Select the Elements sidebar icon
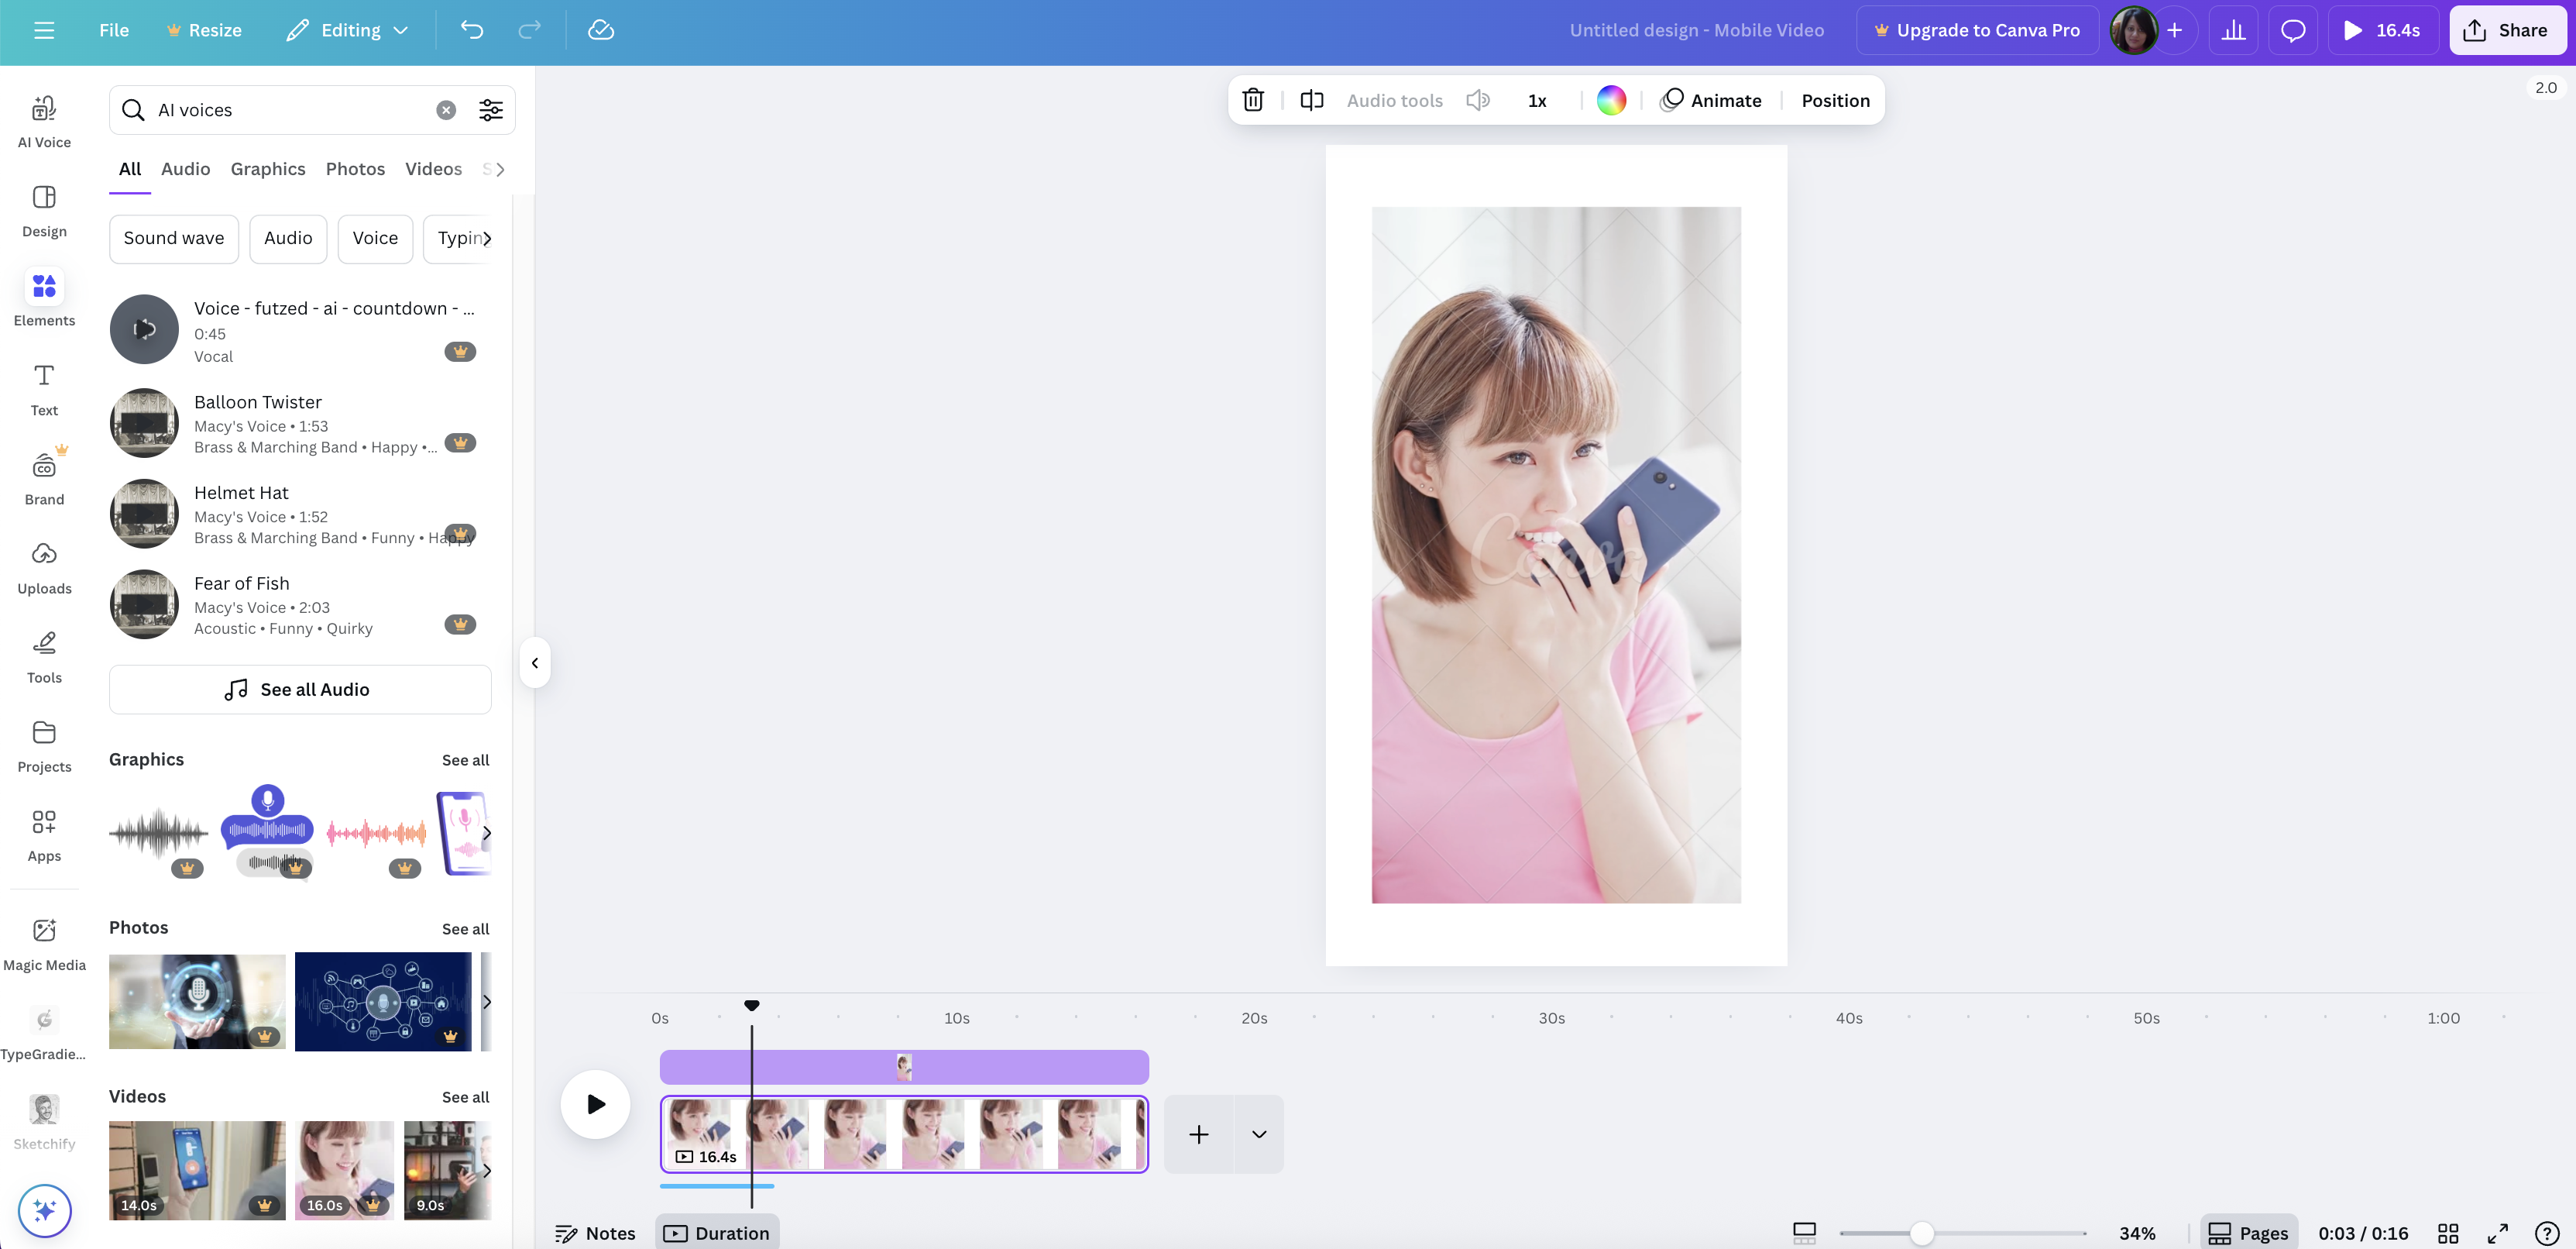Screen dimensions: 2576x1249 click(x=43, y=297)
